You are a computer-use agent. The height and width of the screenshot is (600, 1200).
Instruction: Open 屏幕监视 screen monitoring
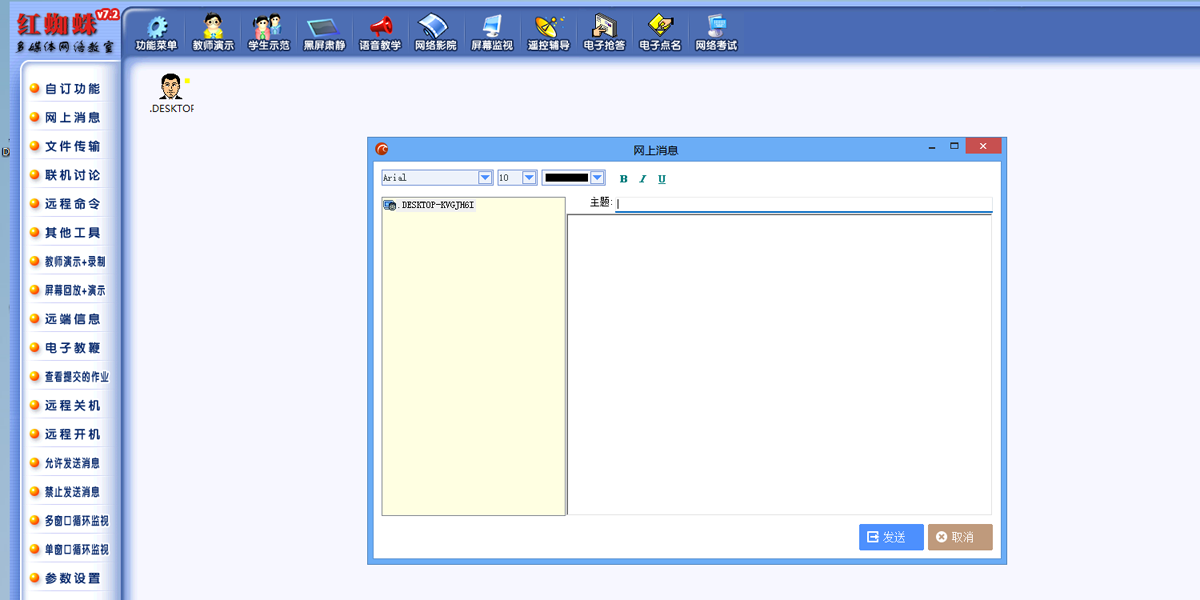point(491,29)
